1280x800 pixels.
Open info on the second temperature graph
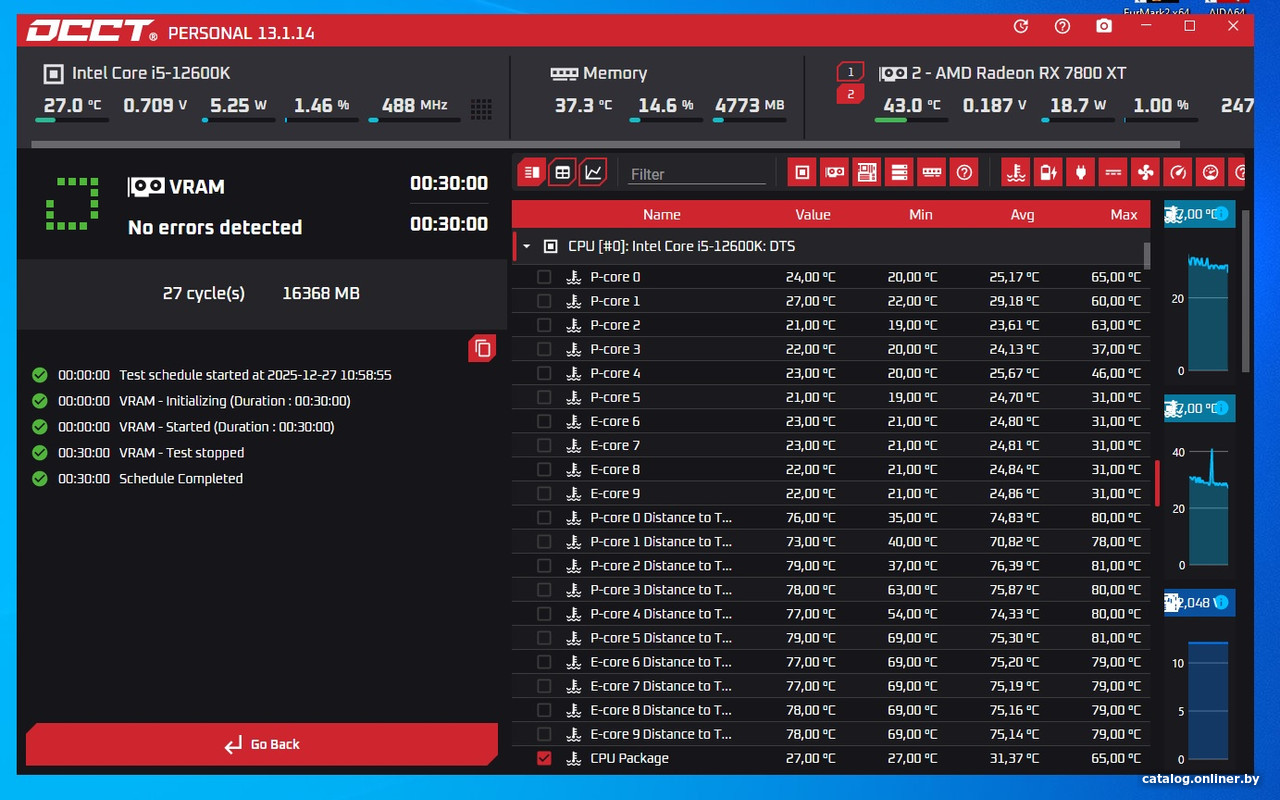coord(1220,408)
